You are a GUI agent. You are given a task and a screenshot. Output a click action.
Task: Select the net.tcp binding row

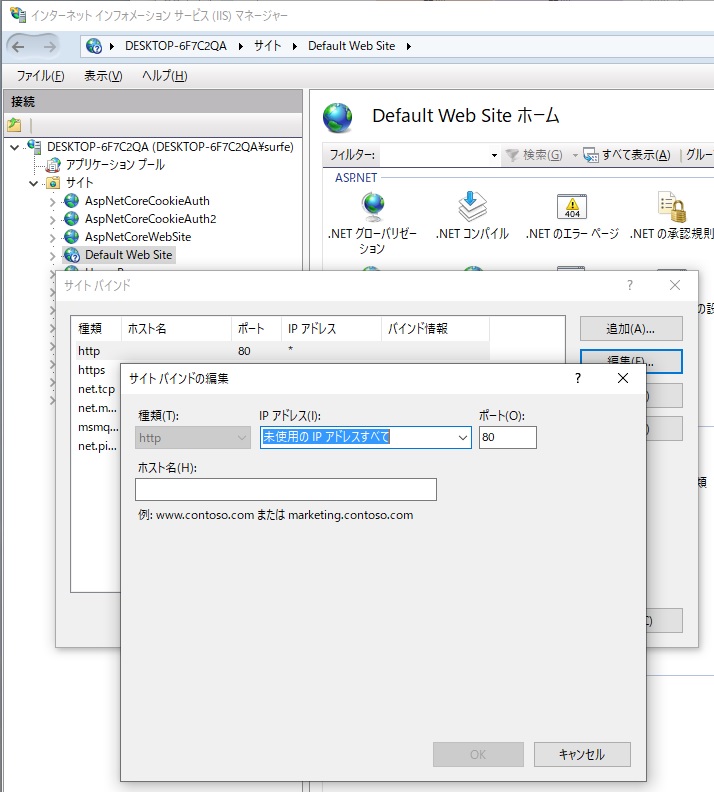[x=96, y=389]
